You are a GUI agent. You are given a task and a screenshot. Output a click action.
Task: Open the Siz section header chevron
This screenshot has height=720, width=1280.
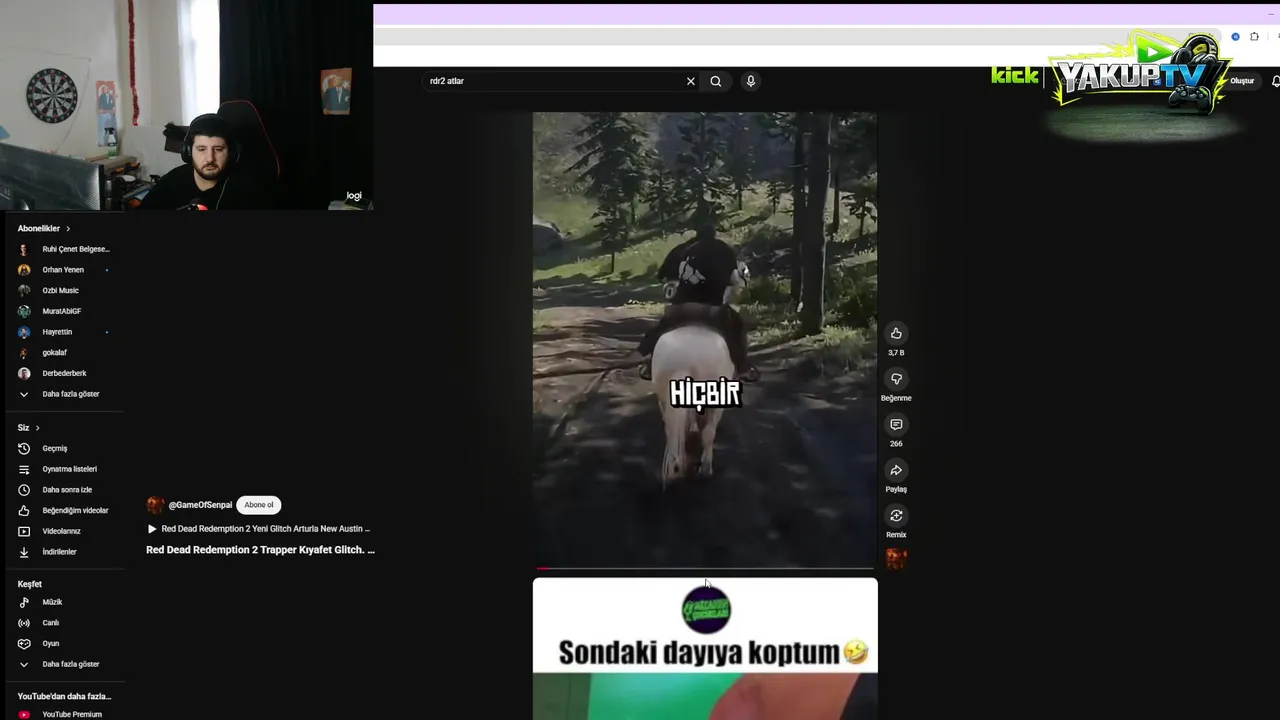pyautogui.click(x=37, y=428)
